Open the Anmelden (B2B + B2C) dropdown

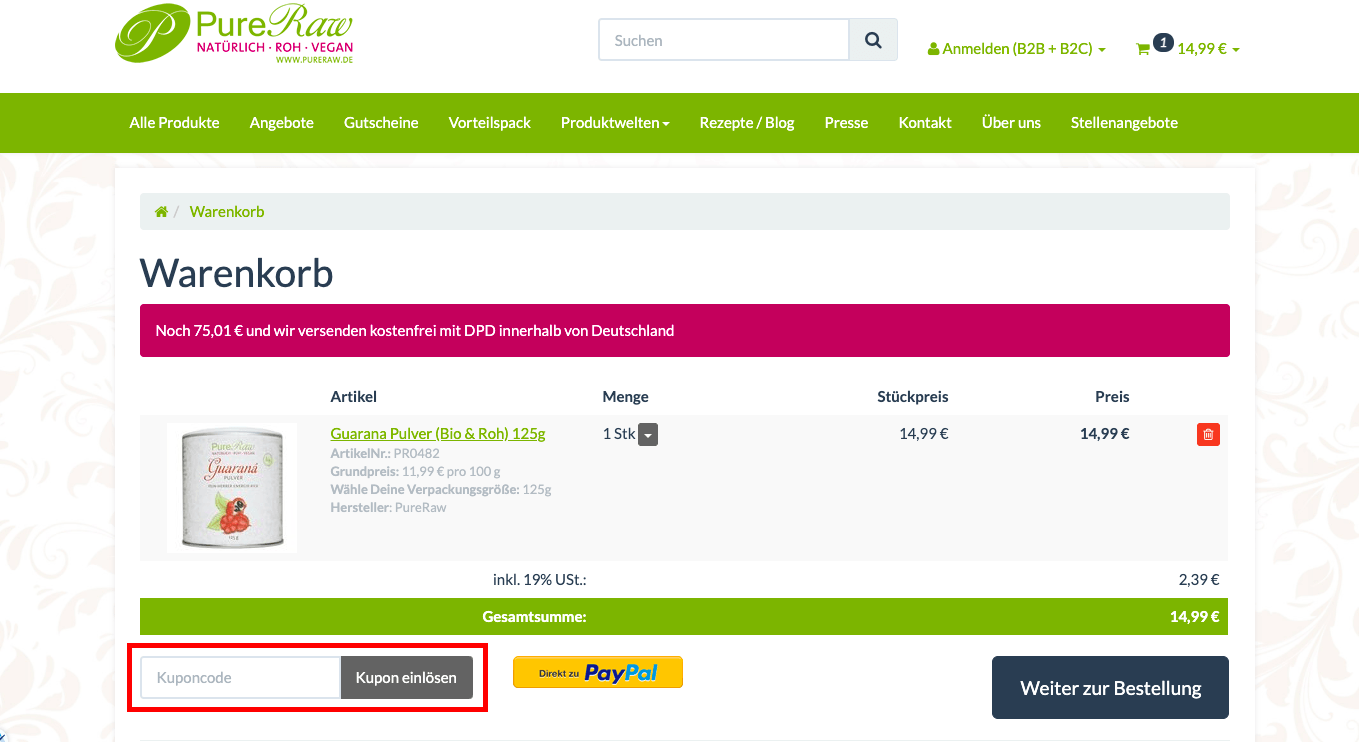point(1017,48)
